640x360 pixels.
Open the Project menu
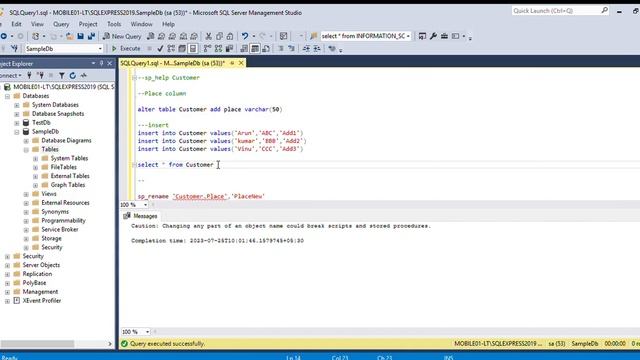point(88,24)
